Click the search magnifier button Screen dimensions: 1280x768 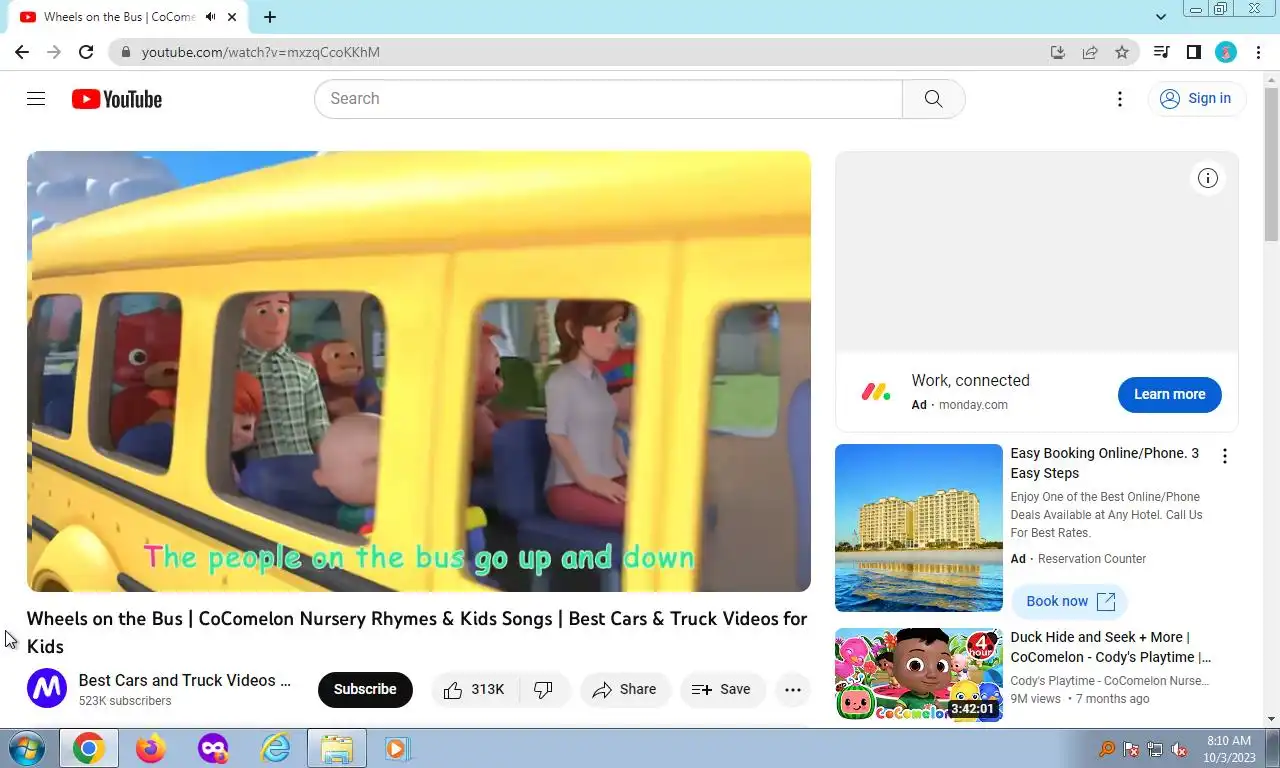(933, 99)
